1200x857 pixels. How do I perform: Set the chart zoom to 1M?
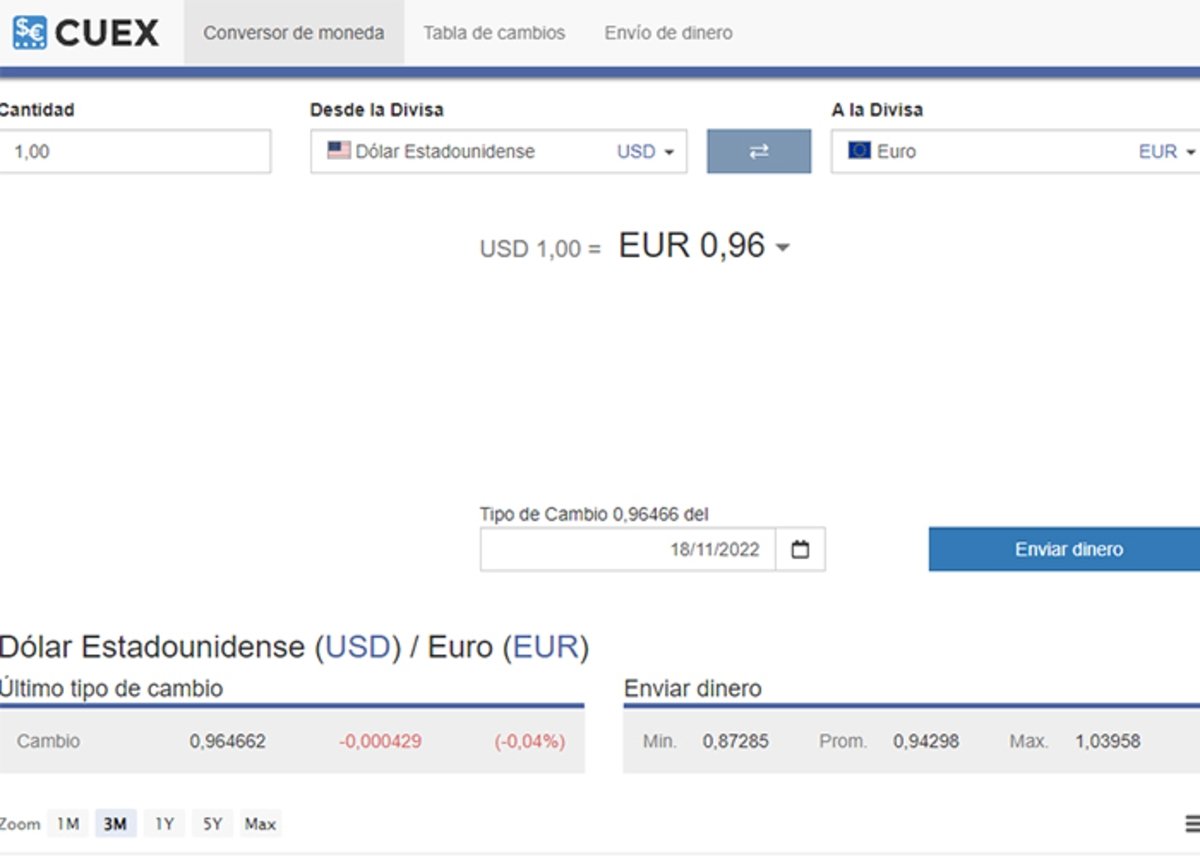click(67, 824)
